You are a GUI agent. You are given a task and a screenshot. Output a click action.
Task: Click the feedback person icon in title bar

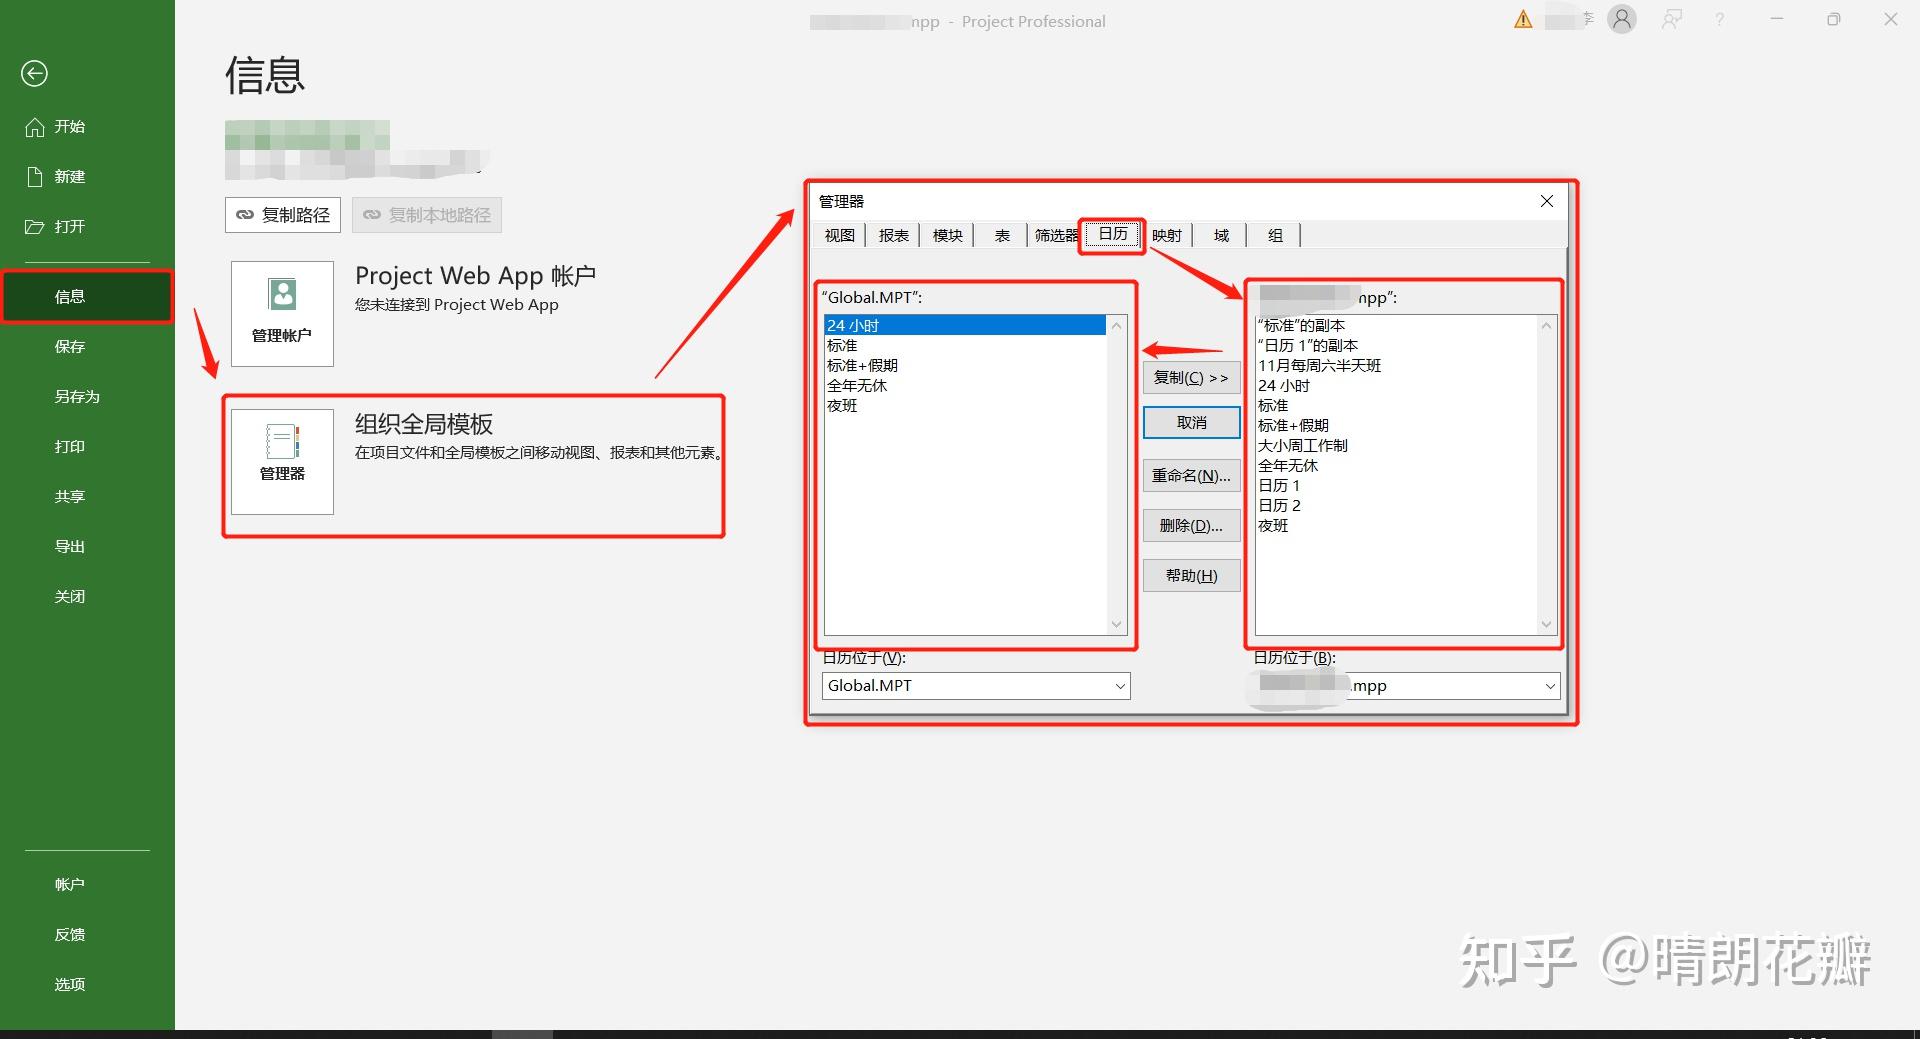(x=1671, y=19)
